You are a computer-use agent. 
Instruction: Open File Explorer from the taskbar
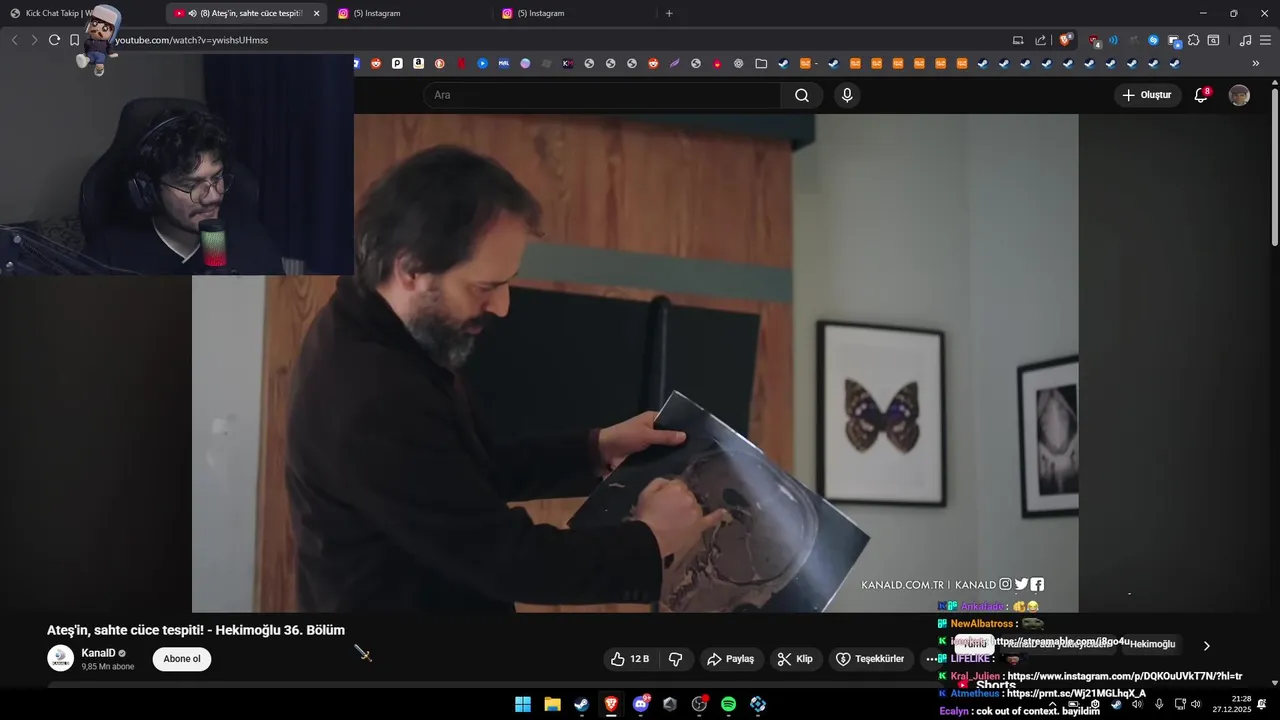552,704
